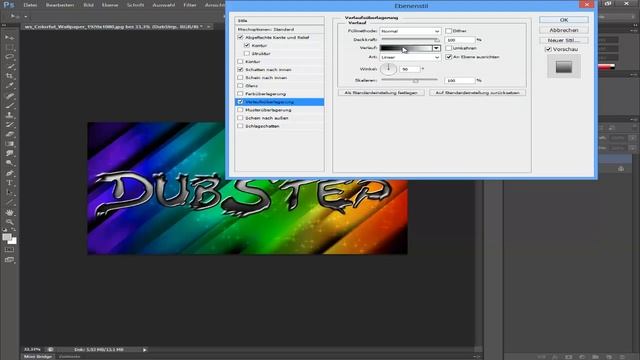The width and height of the screenshot is (640, 360).
Task: Select the Eyedropper tool
Action: tap(9, 86)
